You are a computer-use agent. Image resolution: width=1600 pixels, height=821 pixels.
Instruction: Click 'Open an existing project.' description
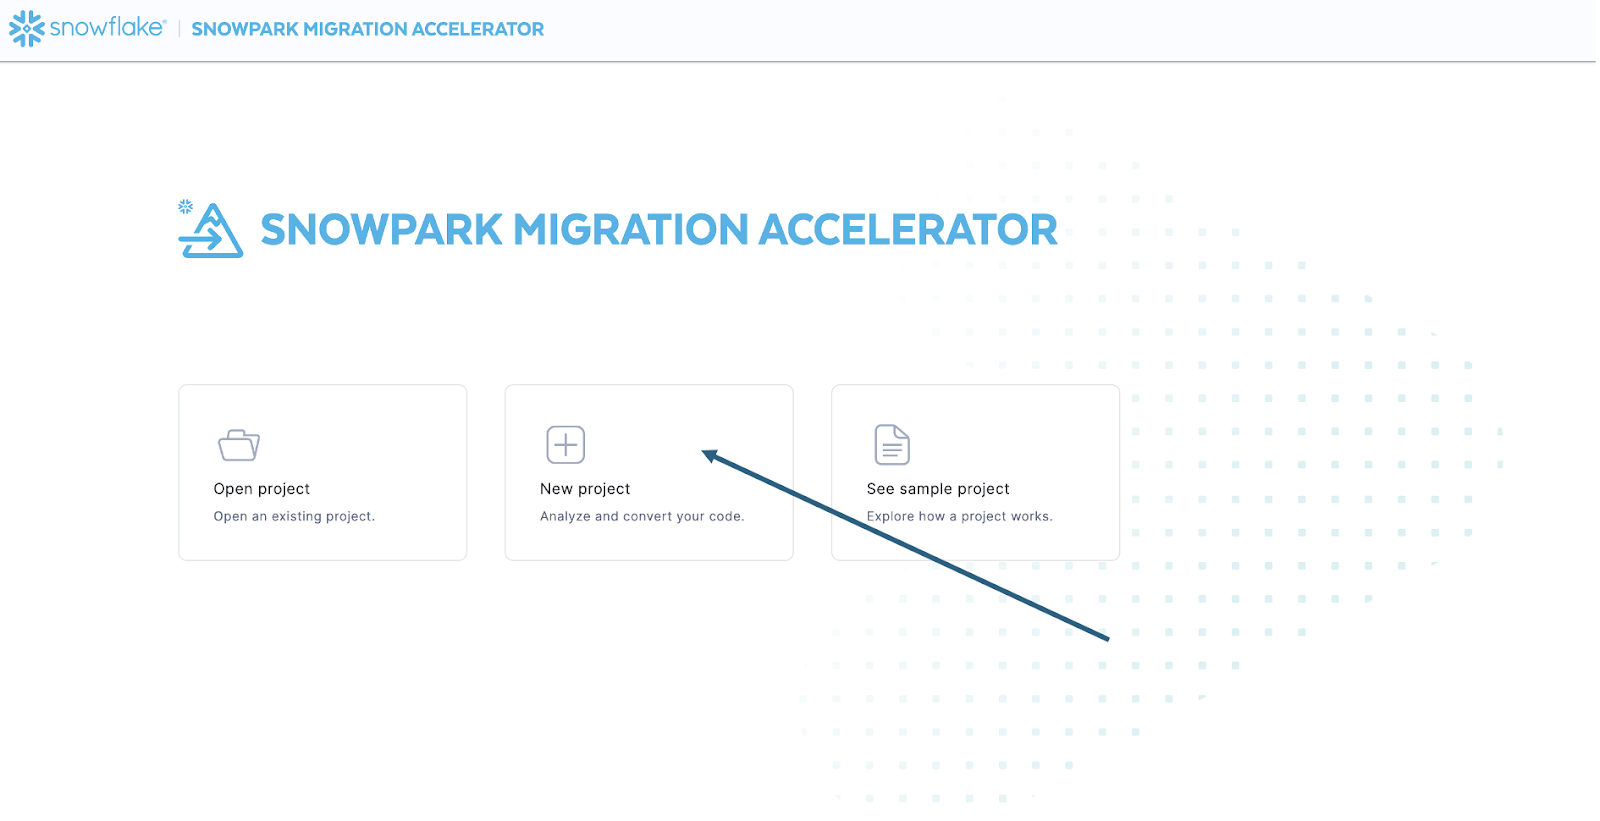click(x=294, y=516)
